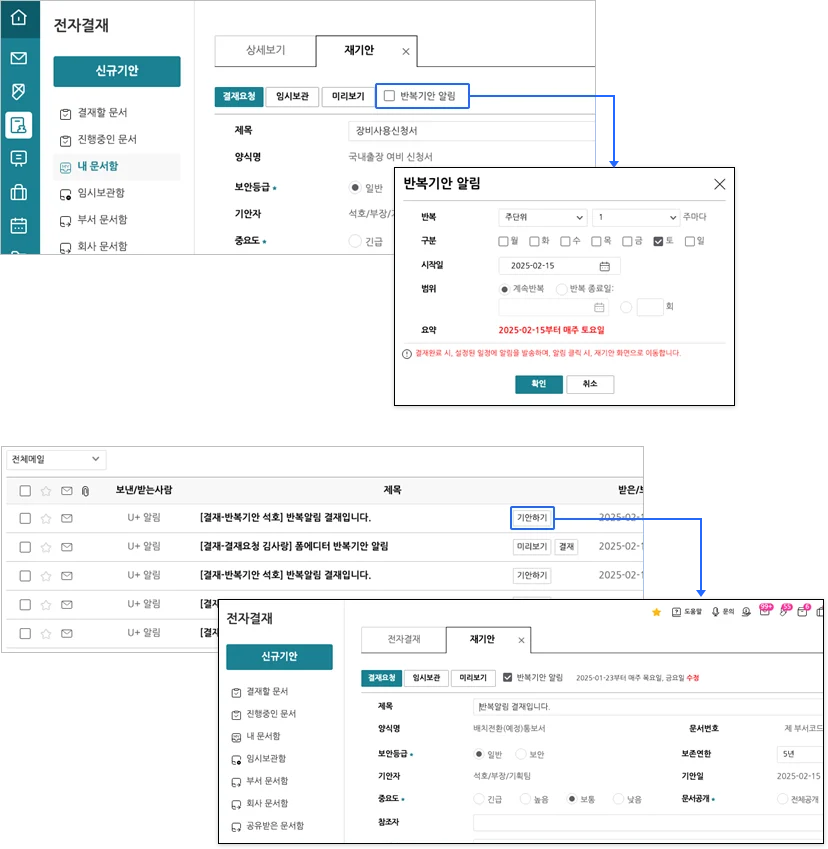The image size is (828, 849).
Task: Select the 반복 종료일 radio button
Action: [561, 289]
